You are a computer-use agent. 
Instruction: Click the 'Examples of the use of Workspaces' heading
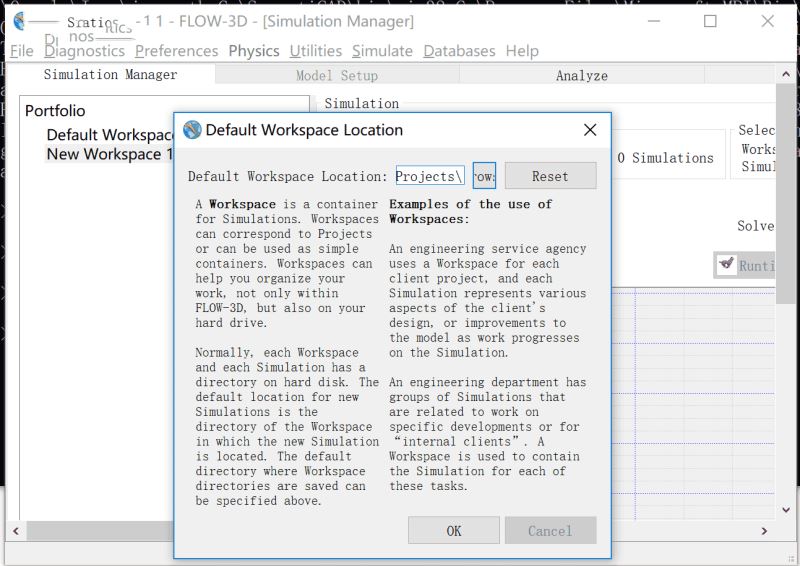click(x=470, y=211)
